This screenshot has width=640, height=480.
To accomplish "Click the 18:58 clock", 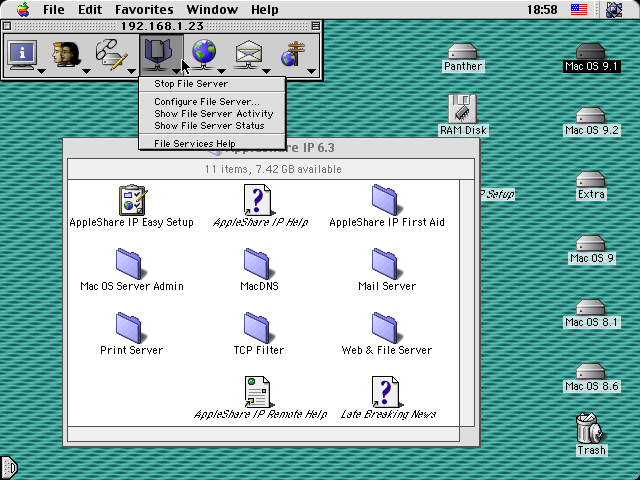I will point(542,9).
